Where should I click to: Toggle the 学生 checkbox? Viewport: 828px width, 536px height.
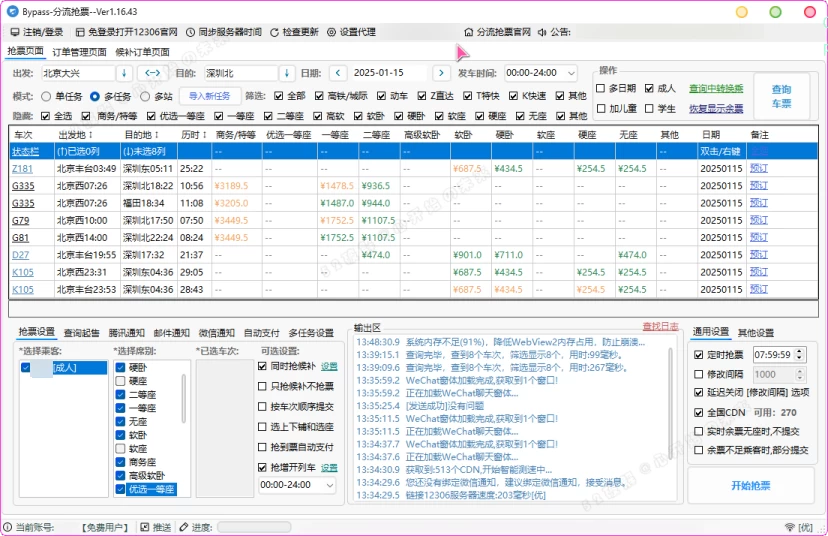point(650,108)
